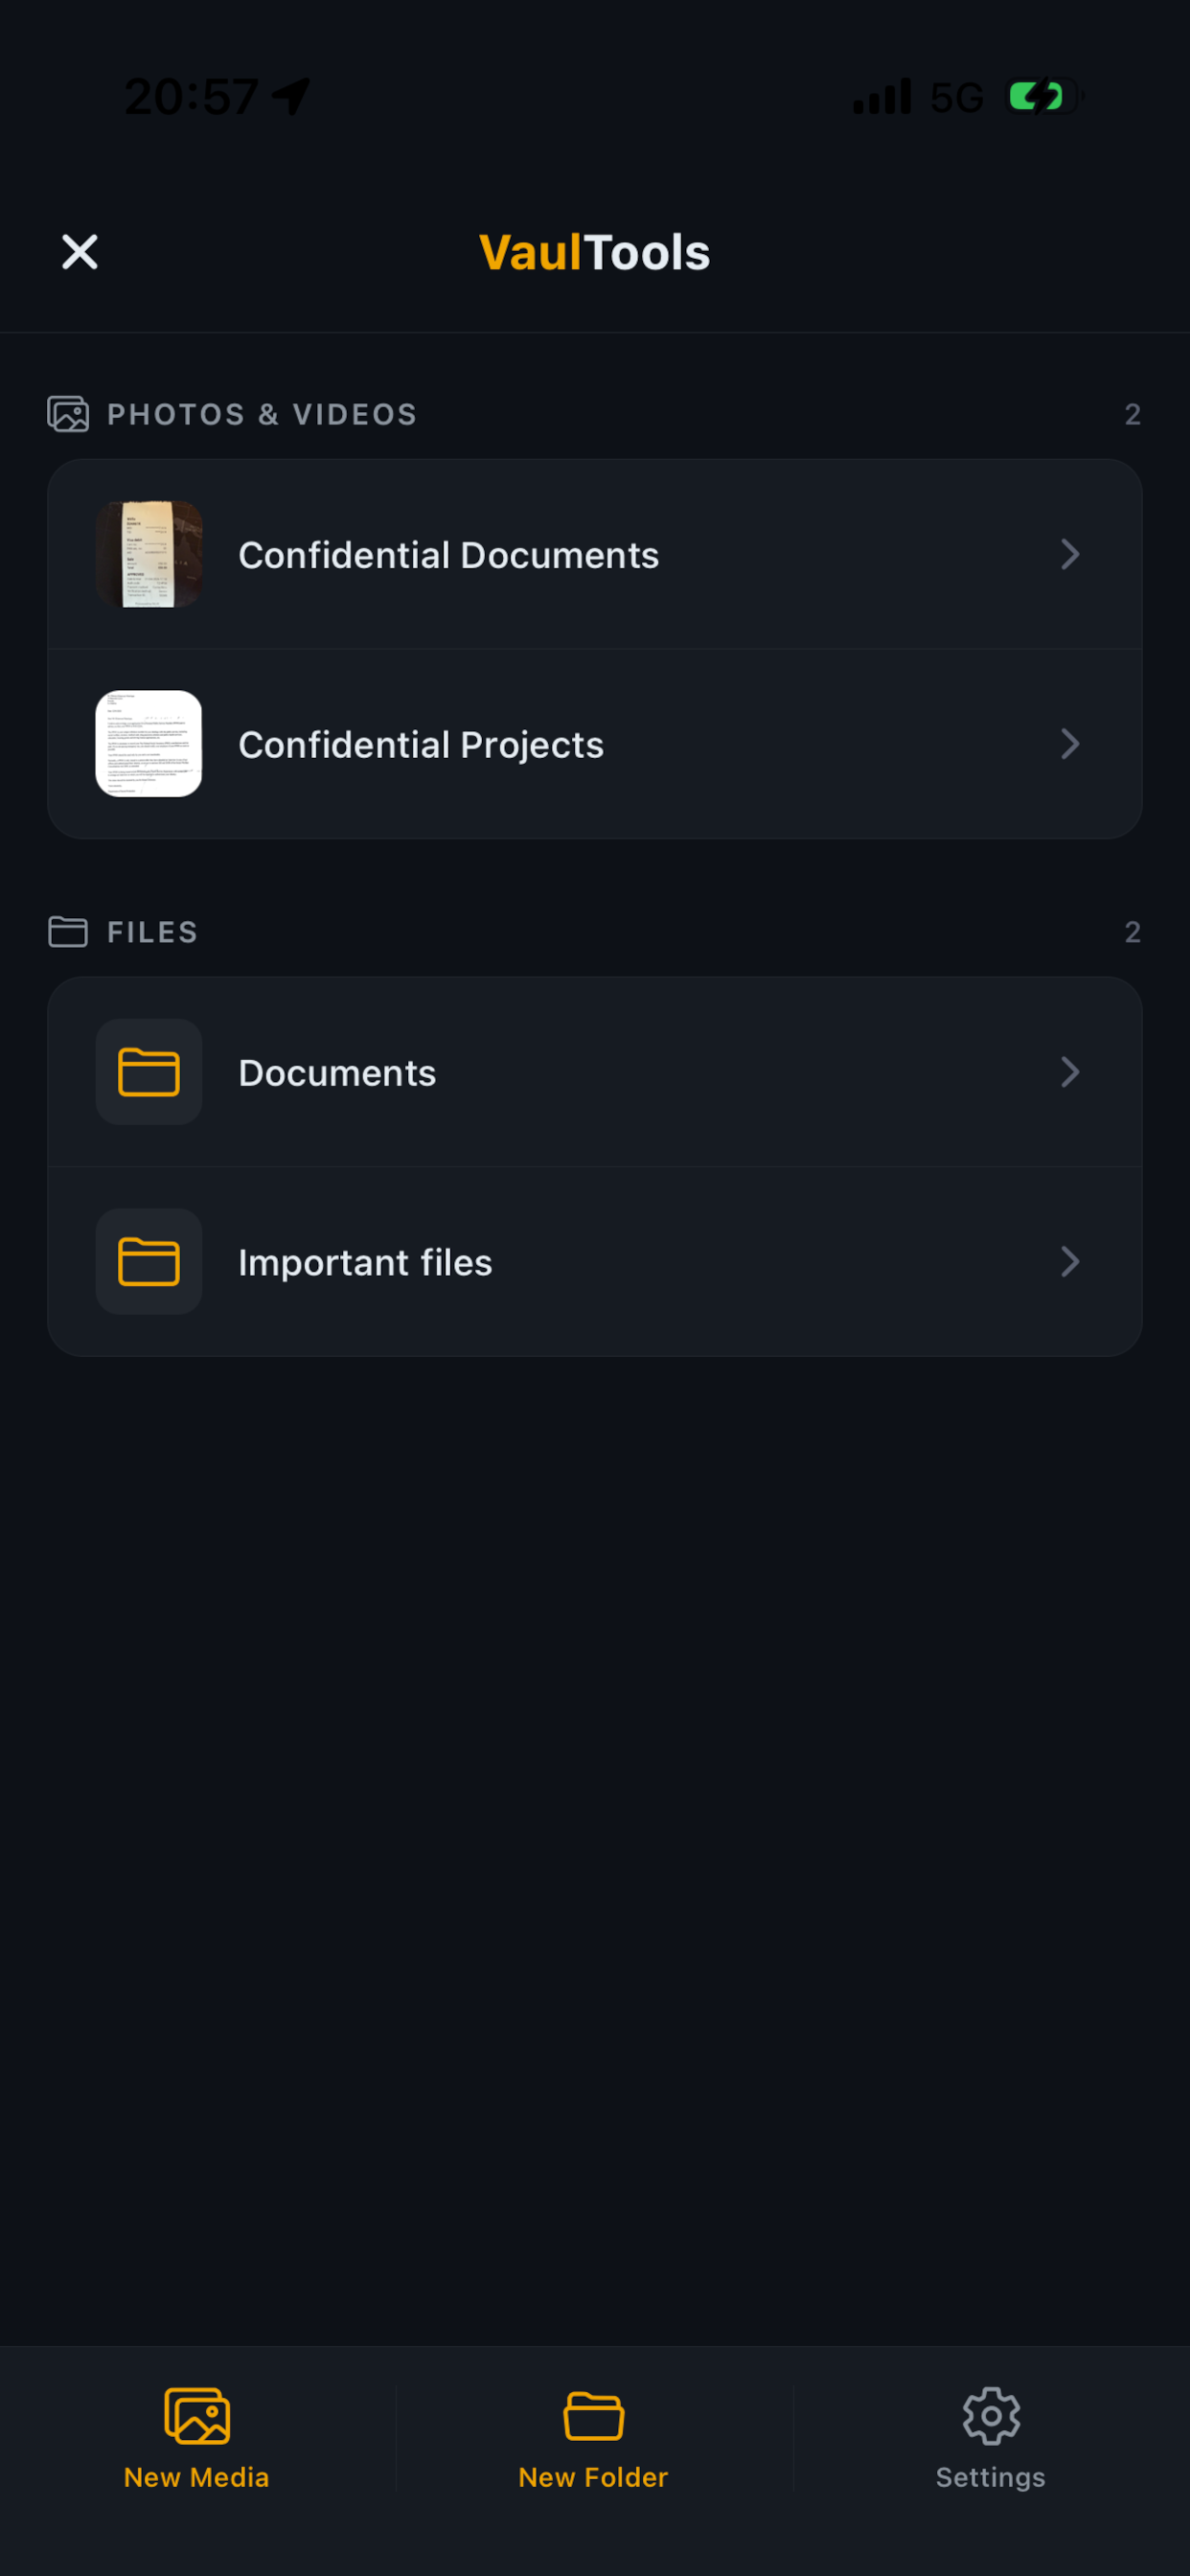
Task: Open Important files using its chevron
Action: 1070,1262
